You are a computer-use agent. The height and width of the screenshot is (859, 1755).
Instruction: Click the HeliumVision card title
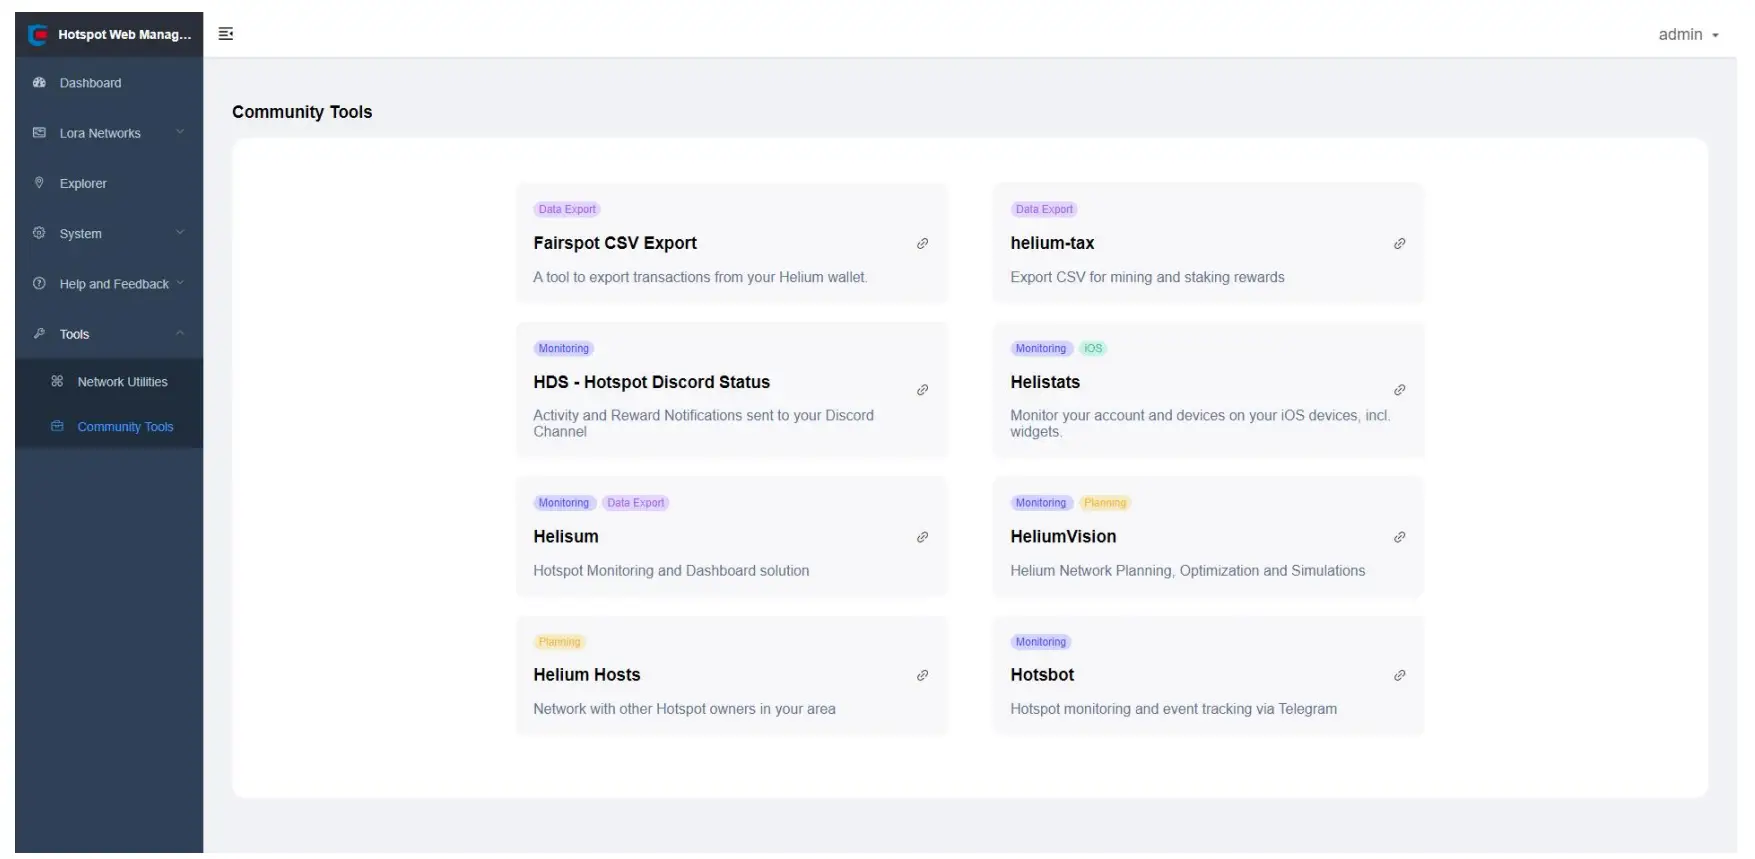tap(1063, 536)
